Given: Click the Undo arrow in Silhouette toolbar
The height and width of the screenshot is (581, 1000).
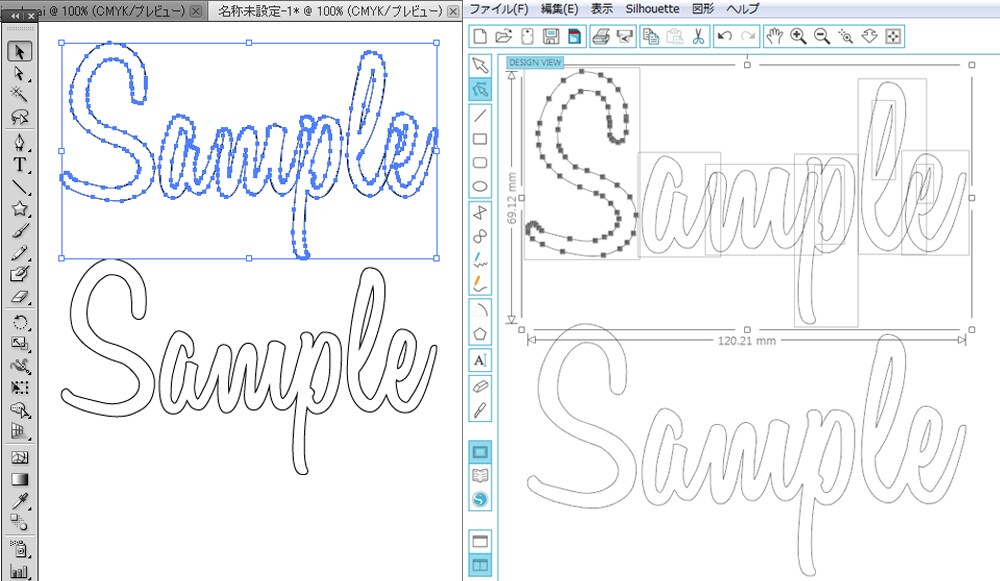Looking at the screenshot, I should tap(724, 36).
